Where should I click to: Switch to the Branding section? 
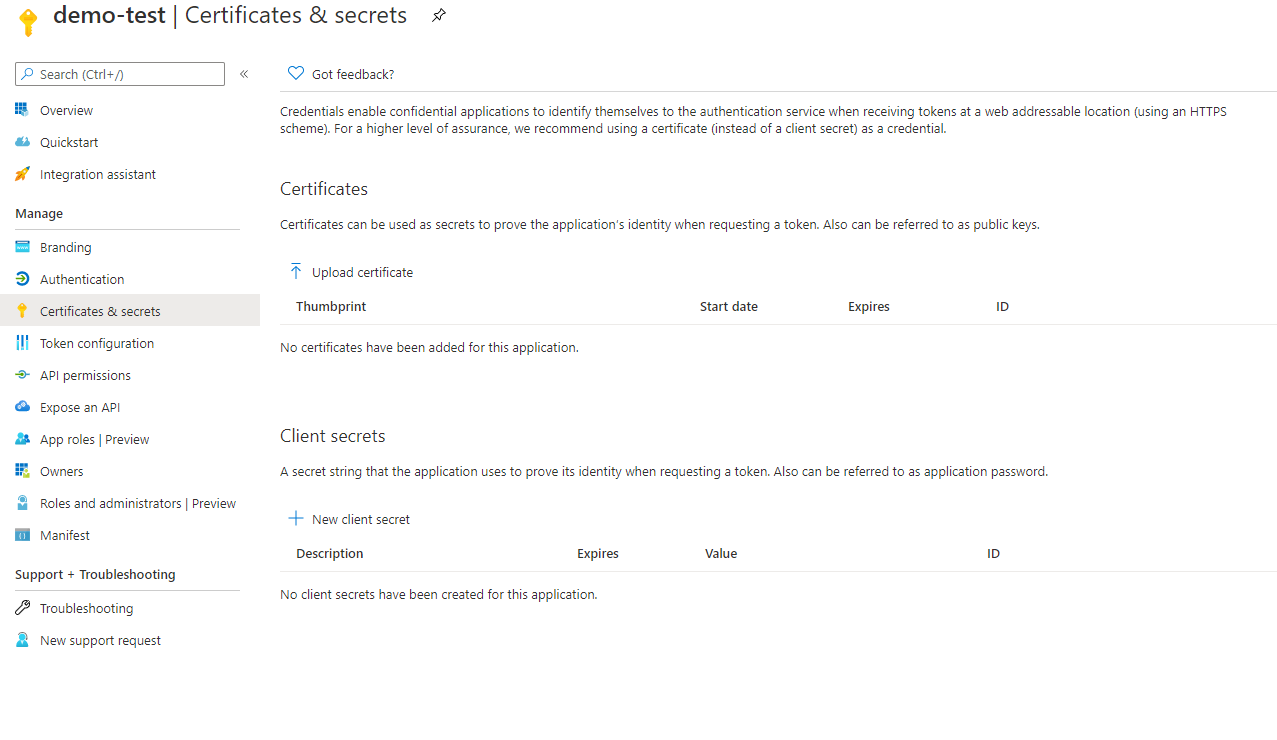[65, 247]
